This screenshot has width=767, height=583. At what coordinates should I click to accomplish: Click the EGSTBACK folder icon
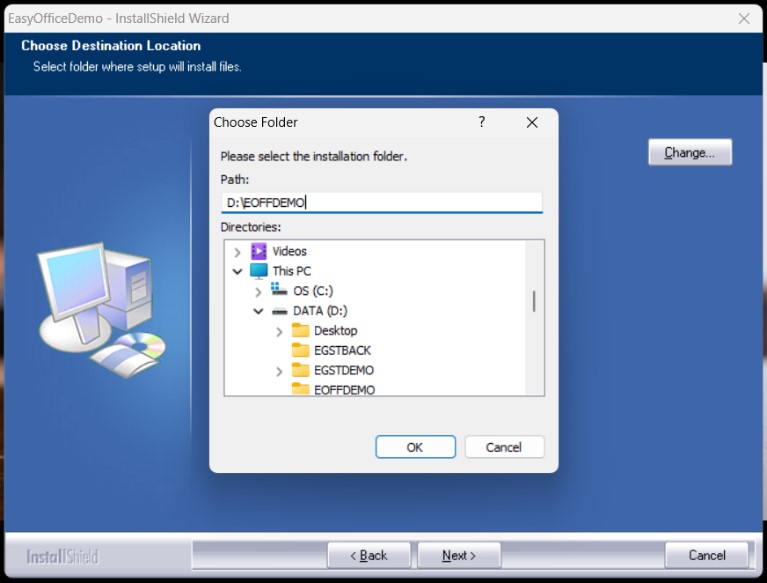pos(300,350)
